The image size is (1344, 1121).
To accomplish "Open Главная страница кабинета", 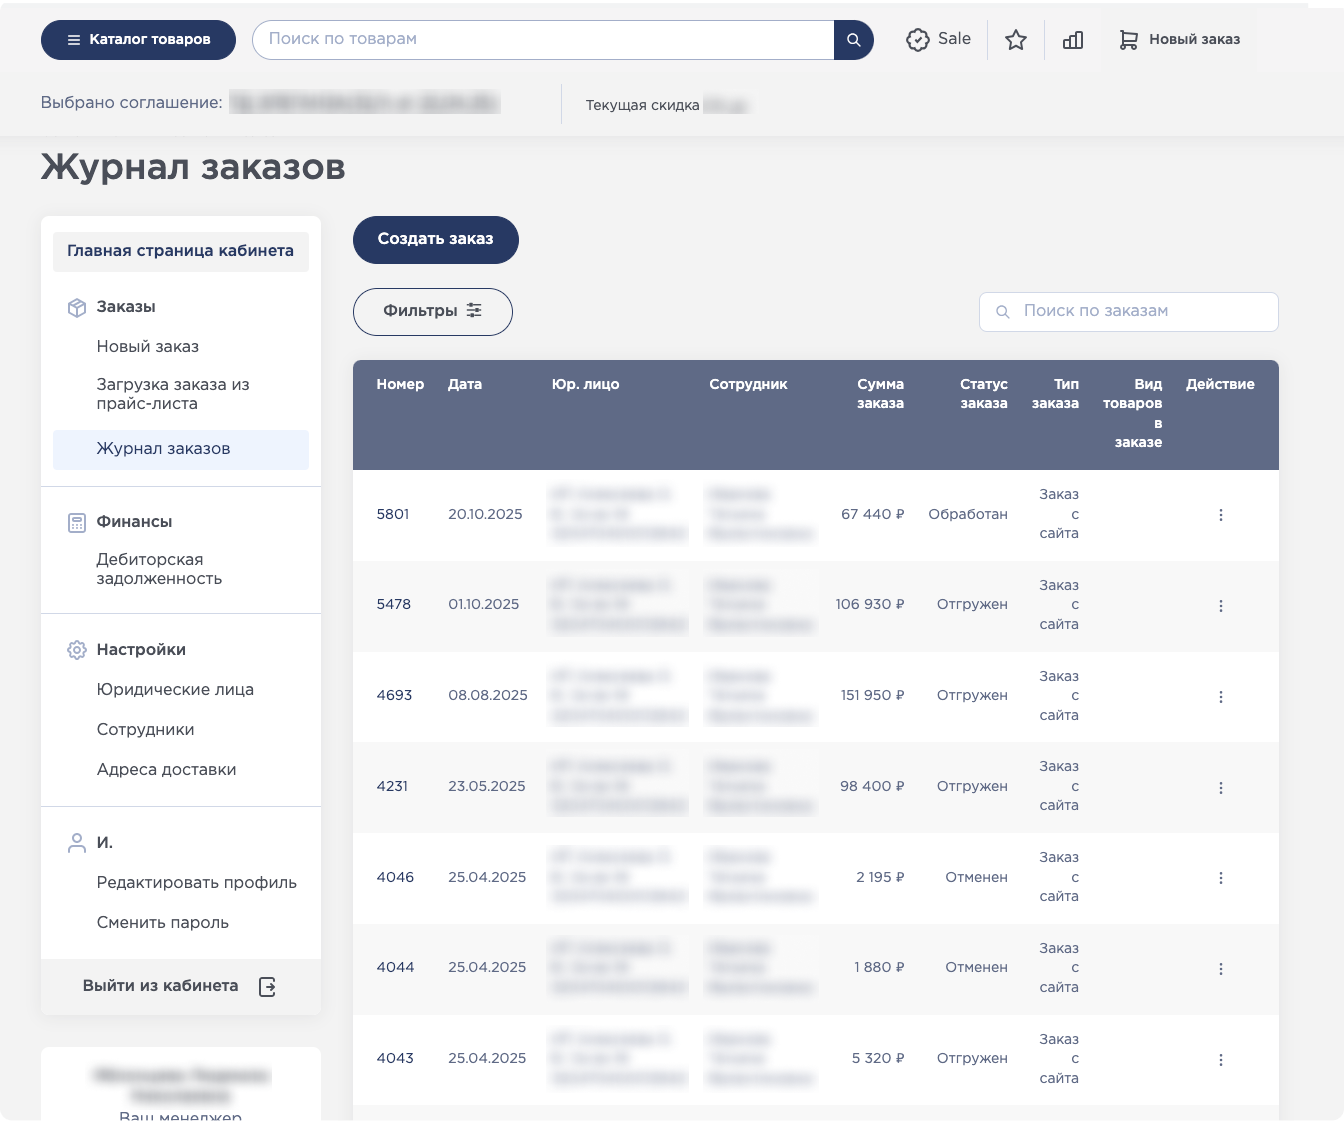I will pyautogui.click(x=180, y=251).
